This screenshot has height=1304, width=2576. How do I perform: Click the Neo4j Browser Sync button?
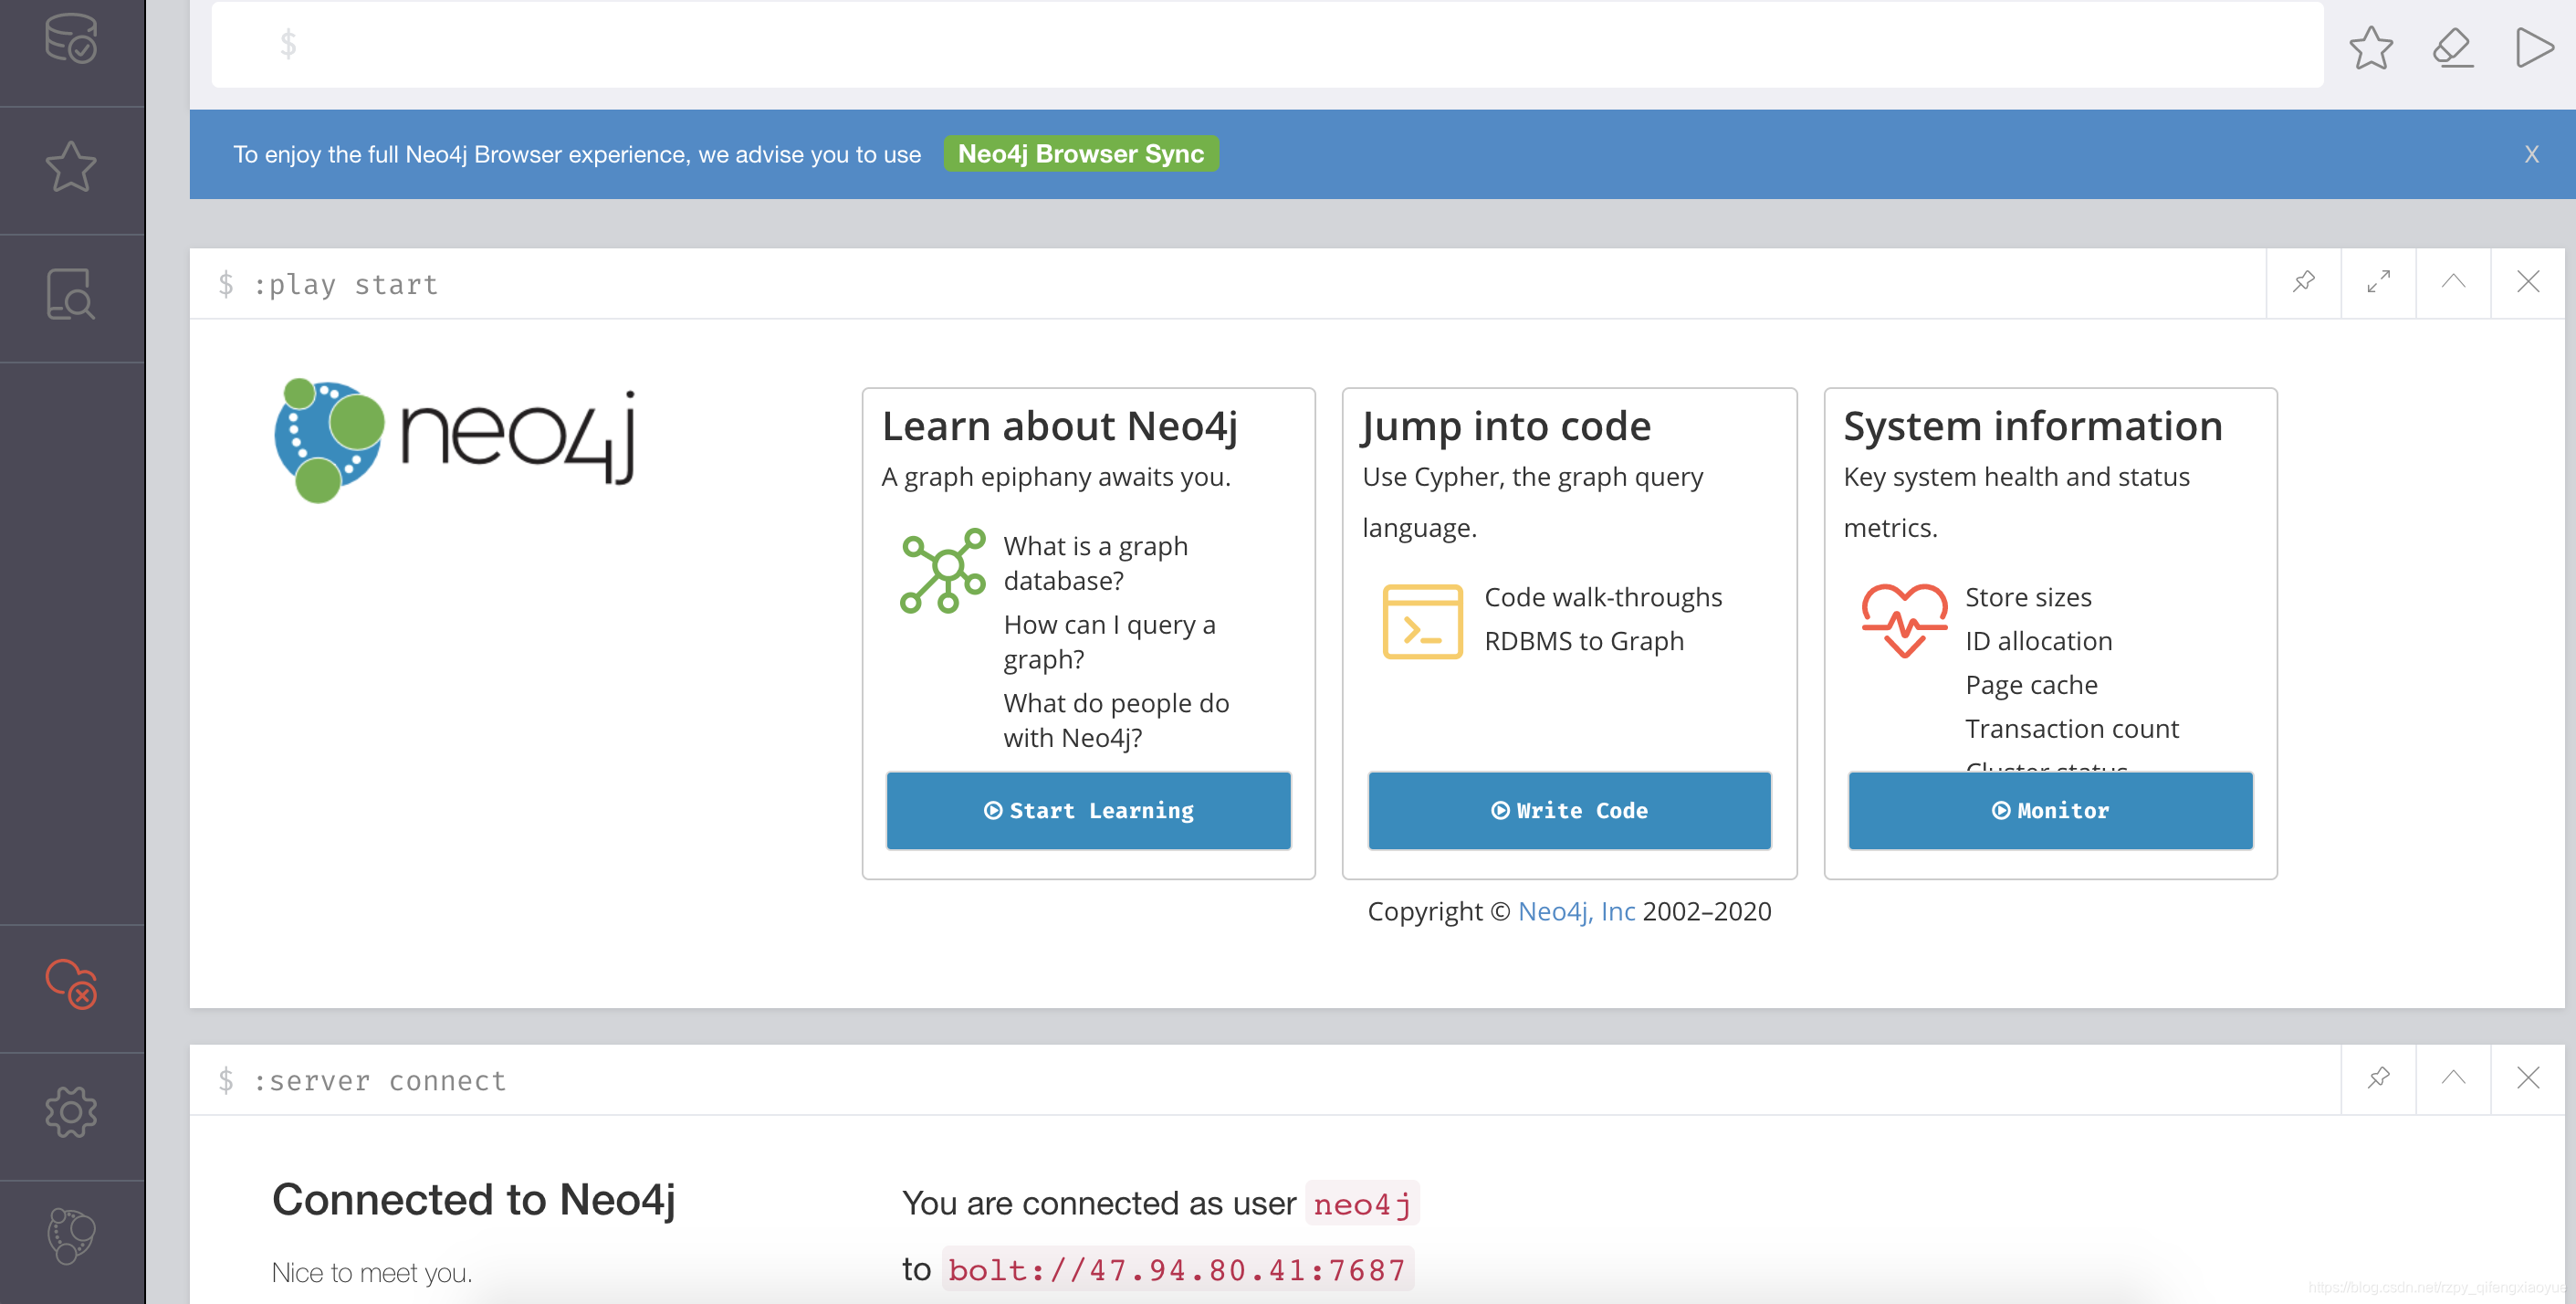(1081, 154)
